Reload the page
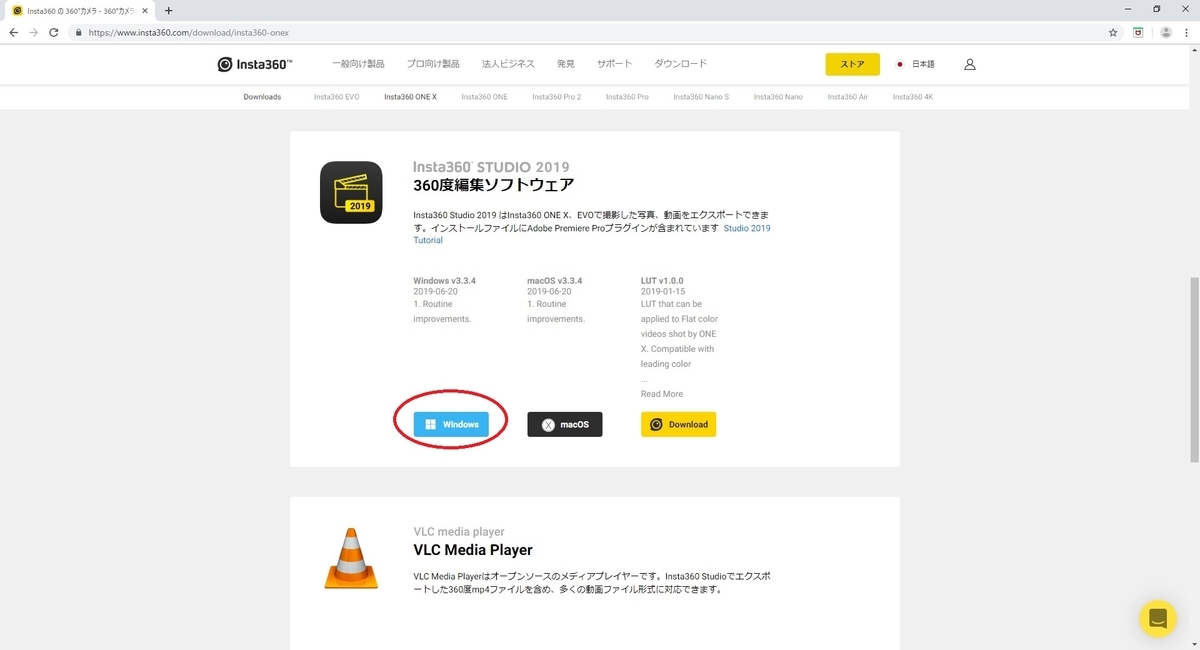The height and width of the screenshot is (650, 1200). tap(54, 32)
